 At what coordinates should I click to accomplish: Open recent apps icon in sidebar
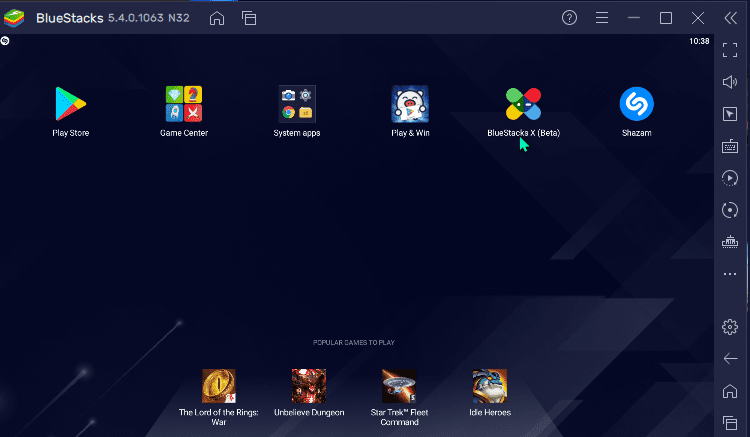click(729, 423)
